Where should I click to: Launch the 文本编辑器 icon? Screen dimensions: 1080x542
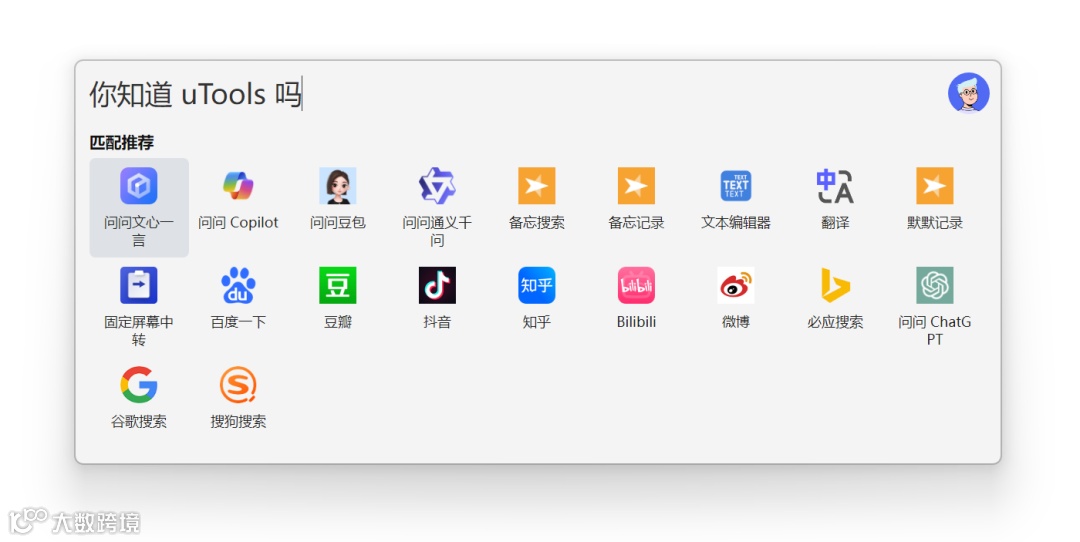(736, 186)
